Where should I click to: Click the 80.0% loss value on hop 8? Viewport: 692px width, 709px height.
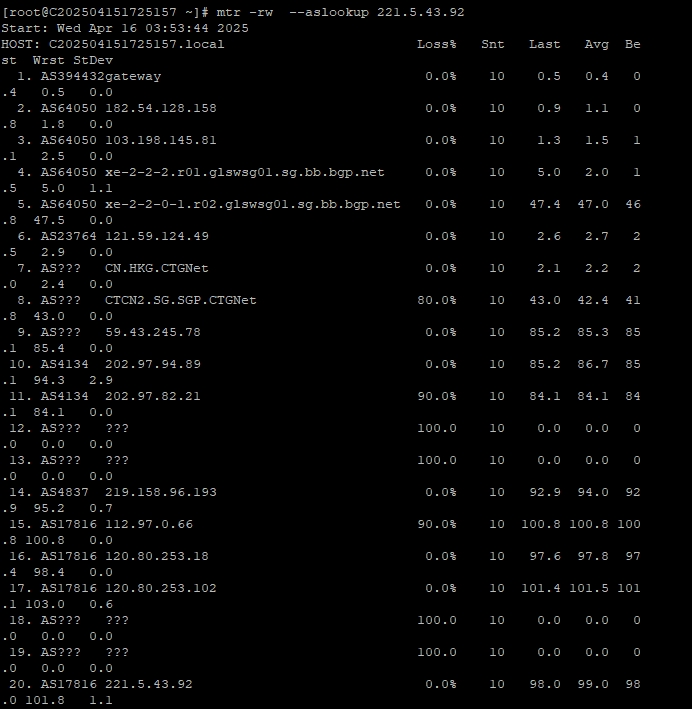(436, 300)
